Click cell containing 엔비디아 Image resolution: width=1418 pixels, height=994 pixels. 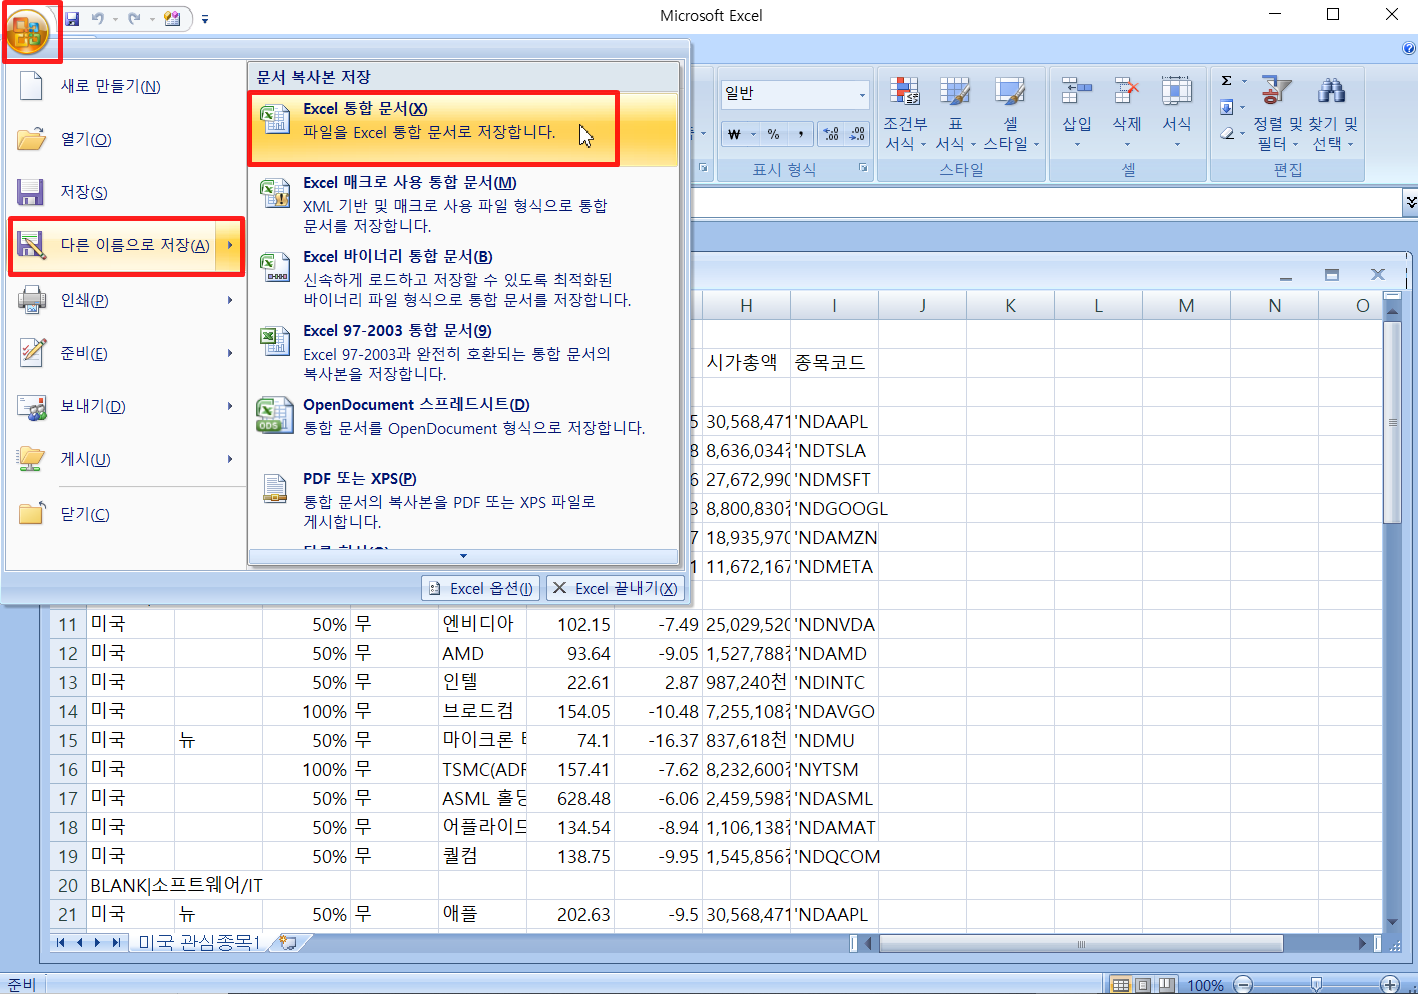coord(482,625)
